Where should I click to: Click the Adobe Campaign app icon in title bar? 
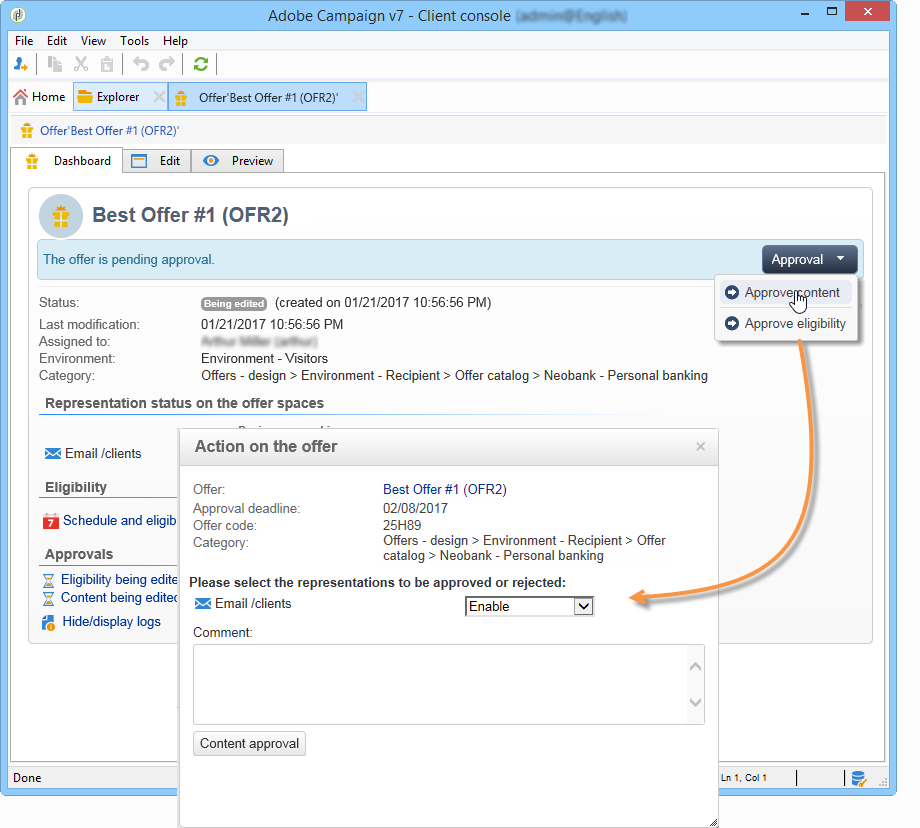[18, 15]
